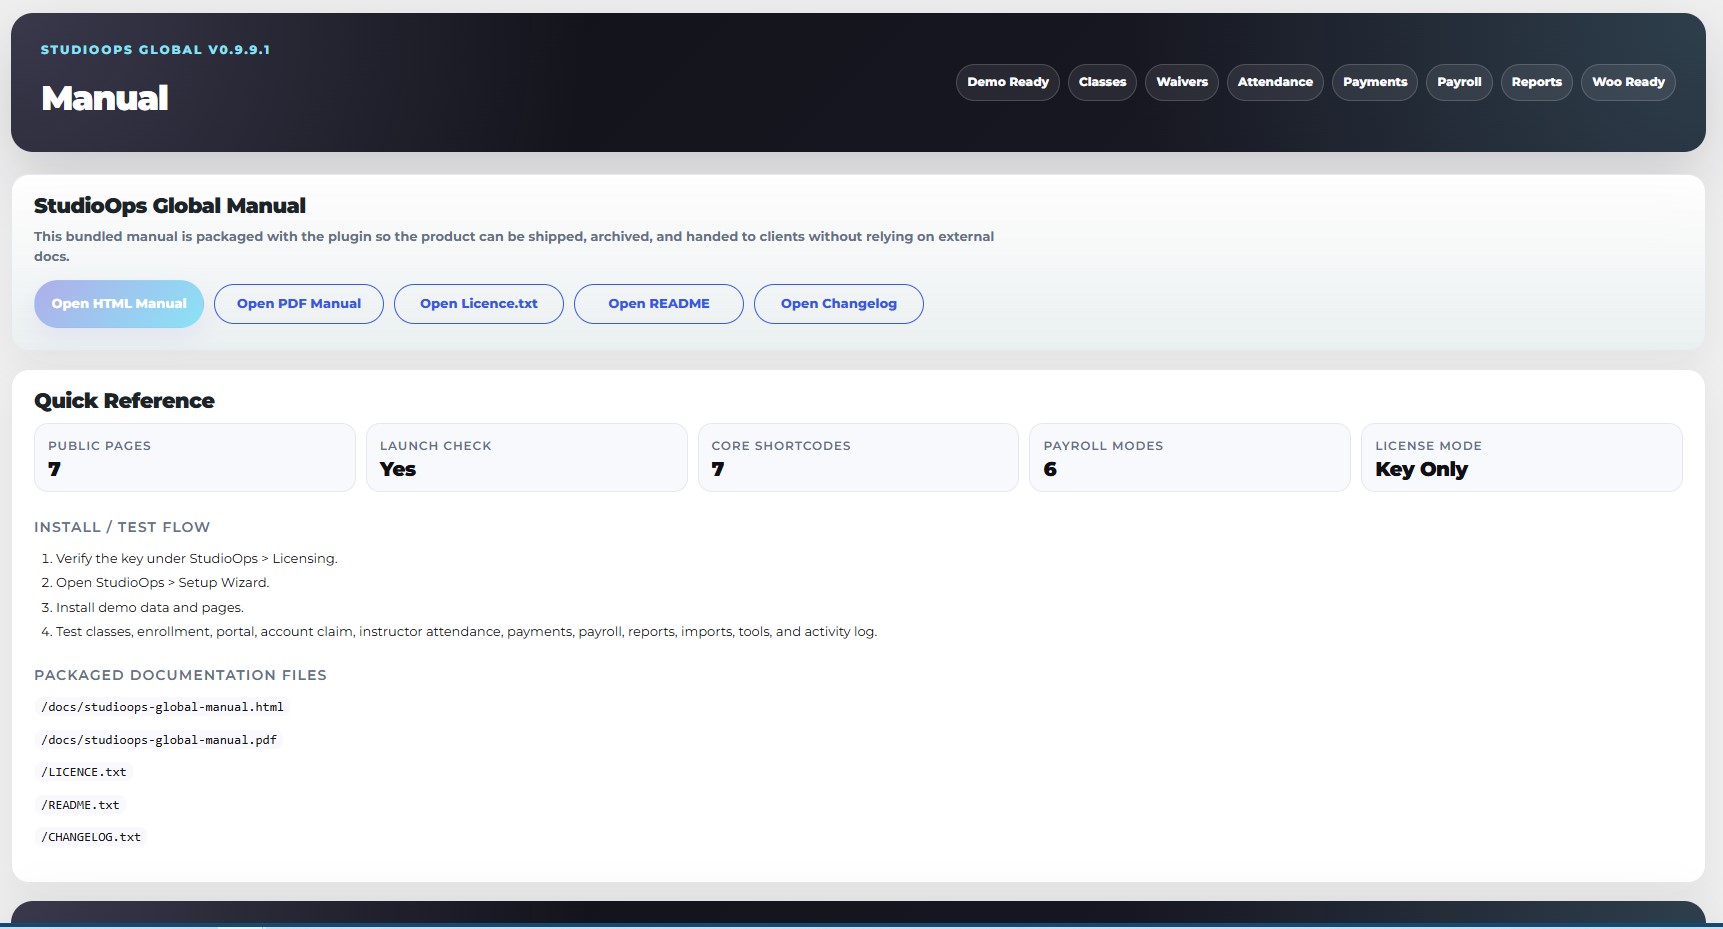Image resolution: width=1723 pixels, height=929 pixels.
Task: Click step 'Install demo data and pages'
Action: tap(150, 608)
